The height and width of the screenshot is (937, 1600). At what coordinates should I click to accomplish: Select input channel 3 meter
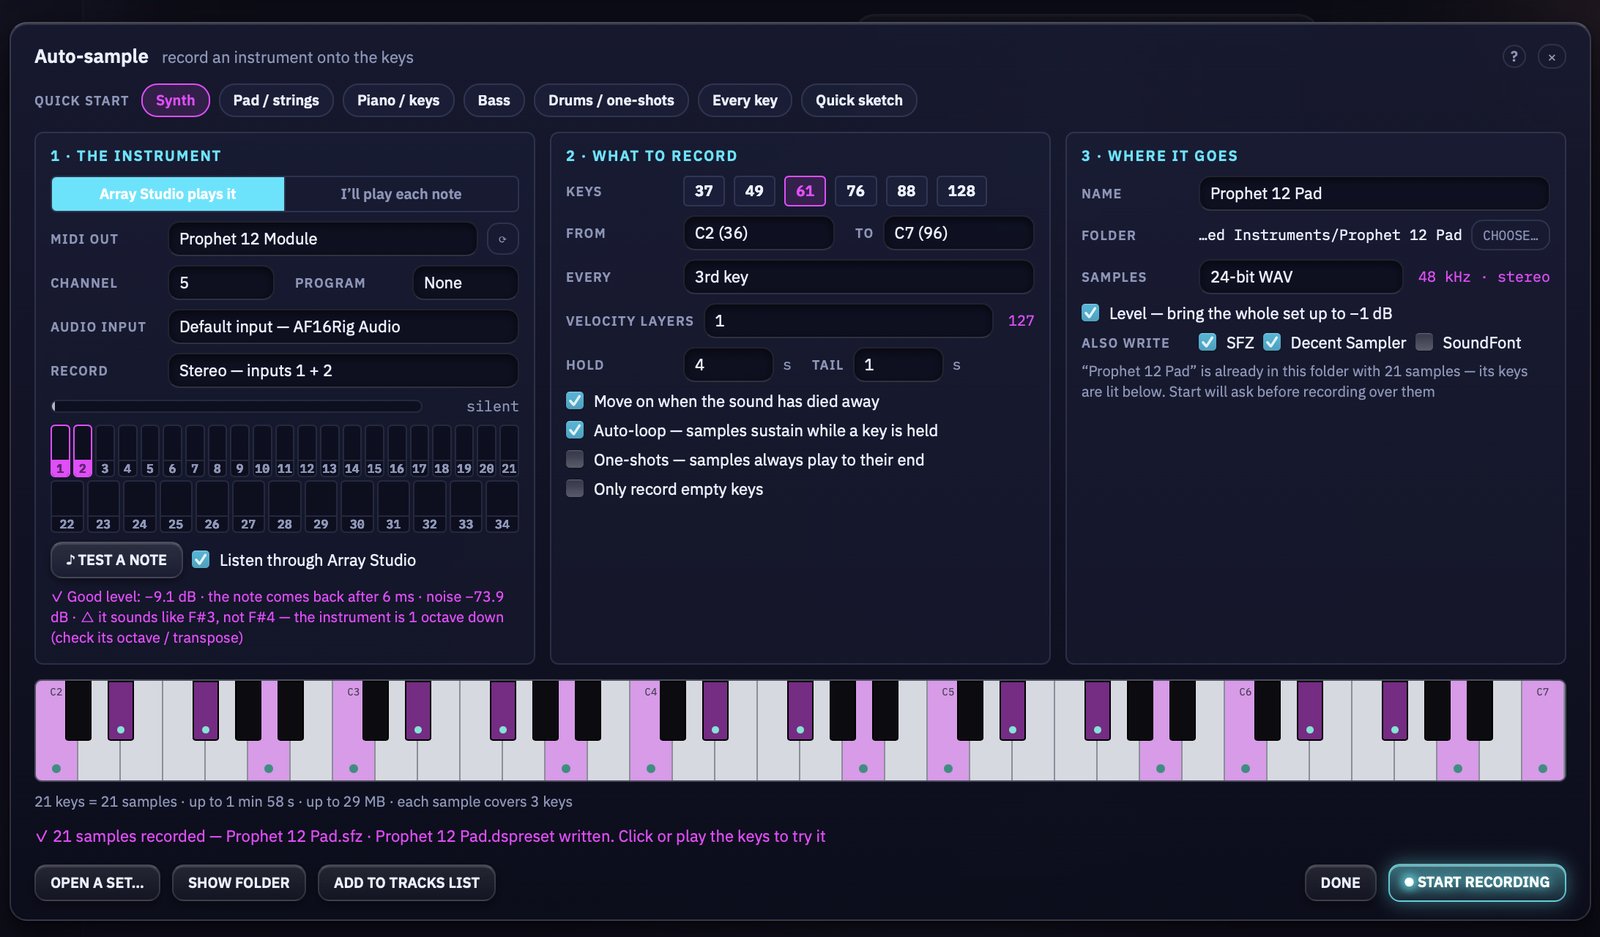tap(105, 451)
